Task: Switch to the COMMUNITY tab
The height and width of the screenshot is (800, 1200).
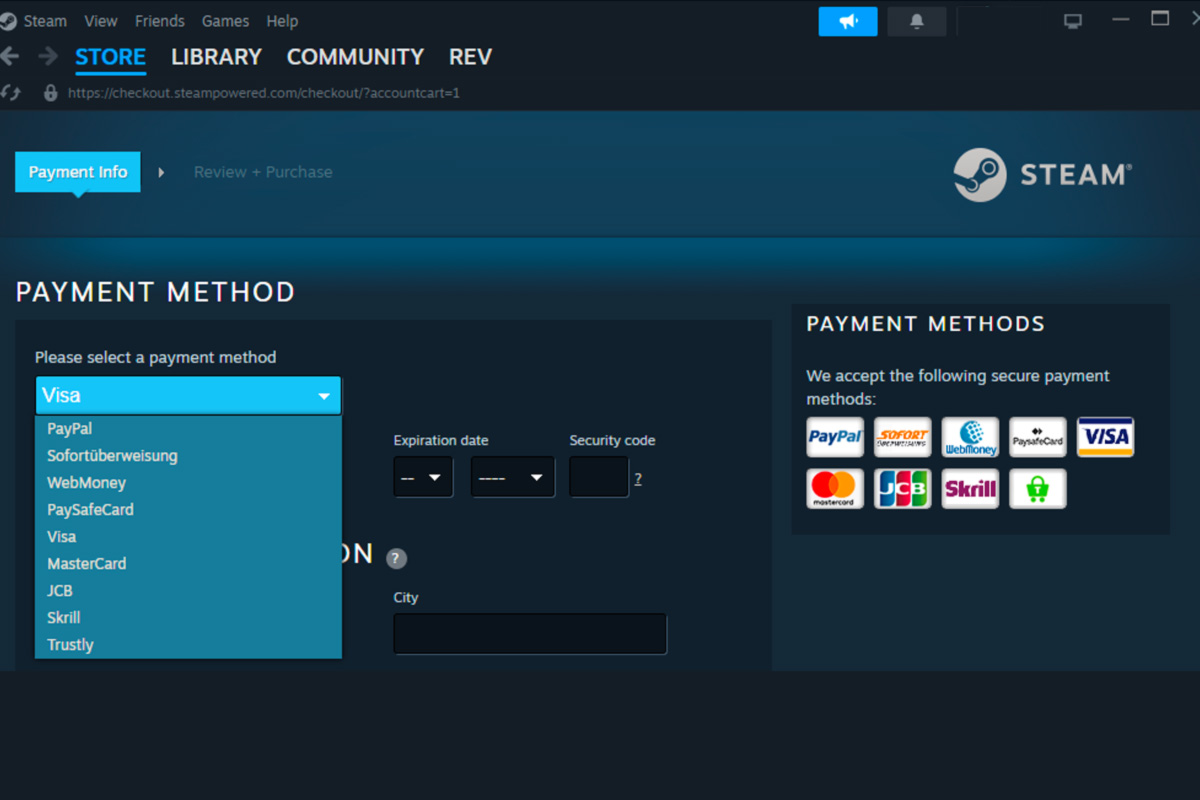Action: [x=355, y=57]
